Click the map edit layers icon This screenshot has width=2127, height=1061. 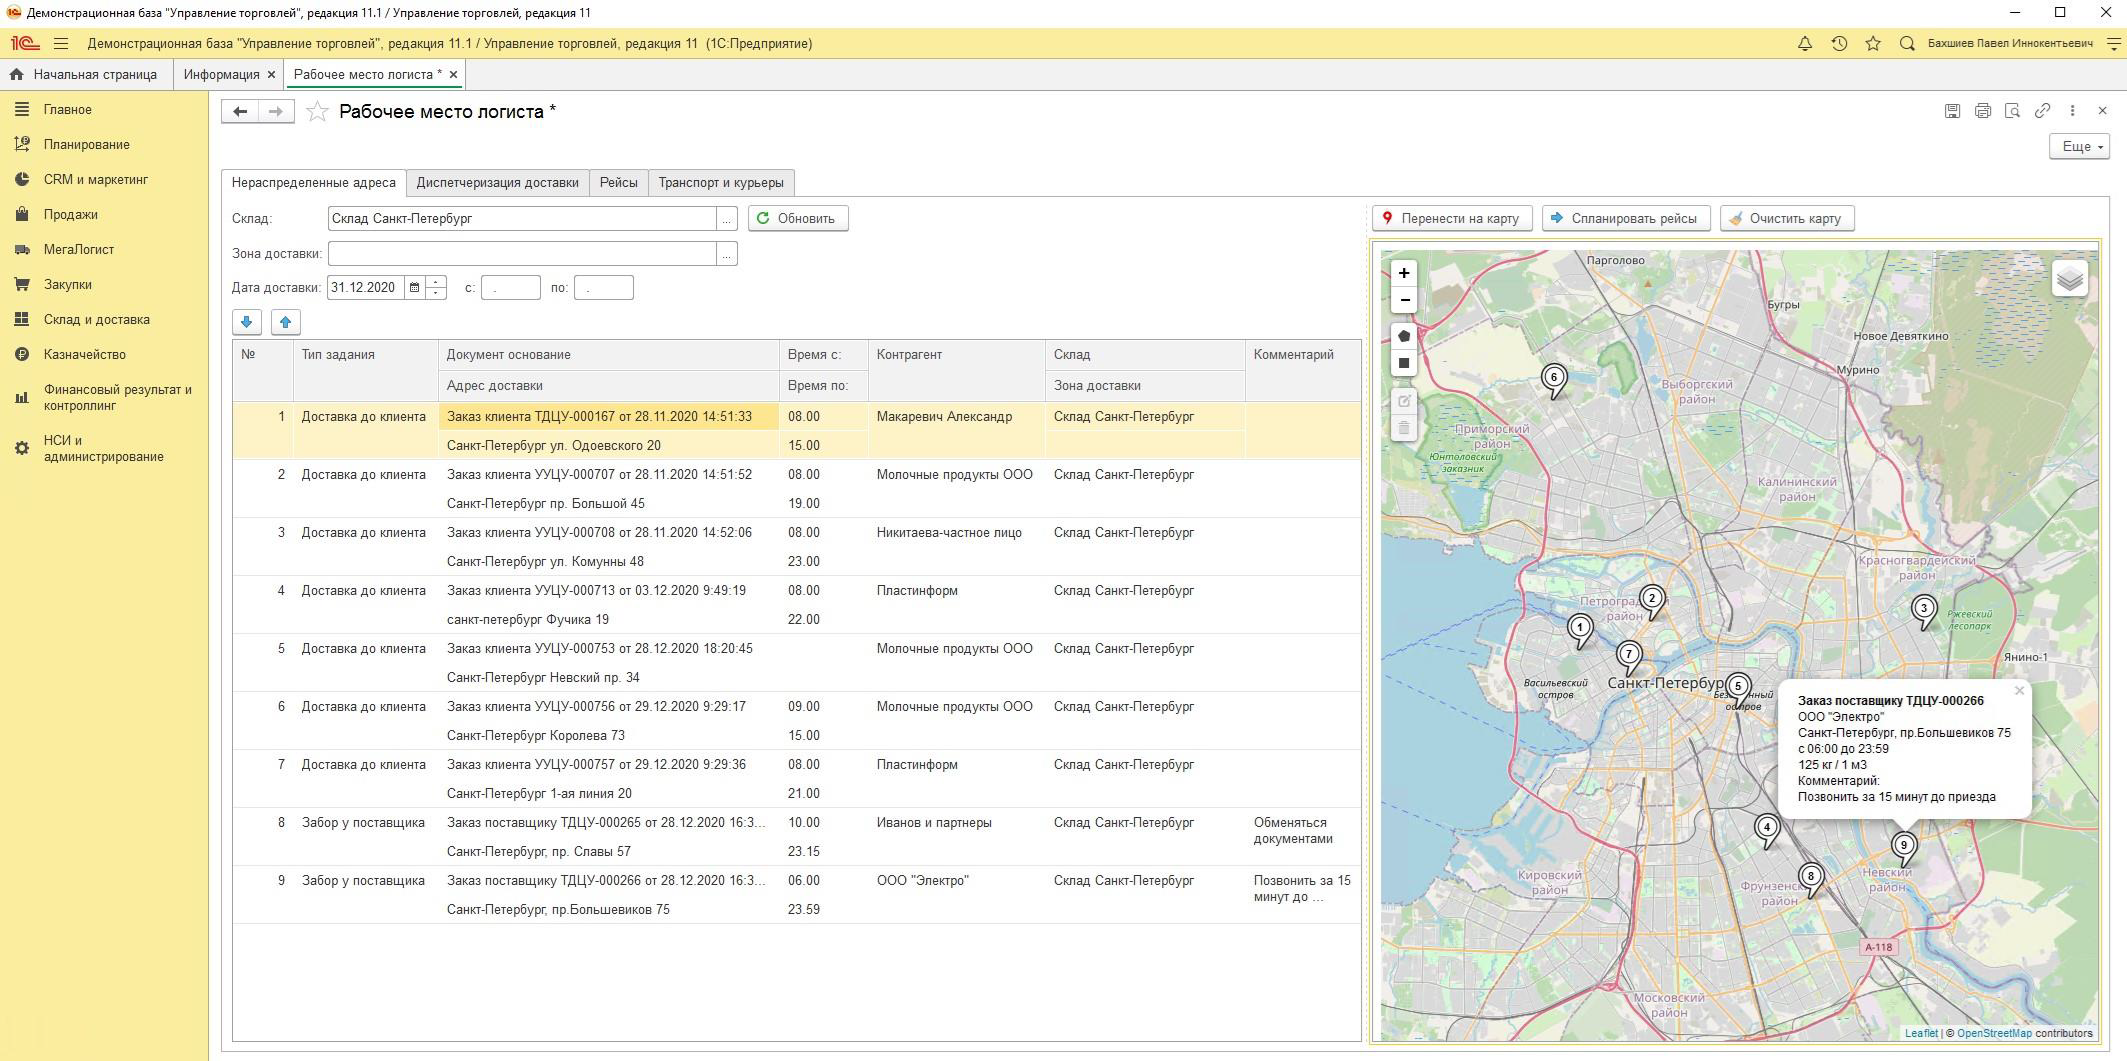coord(1404,401)
